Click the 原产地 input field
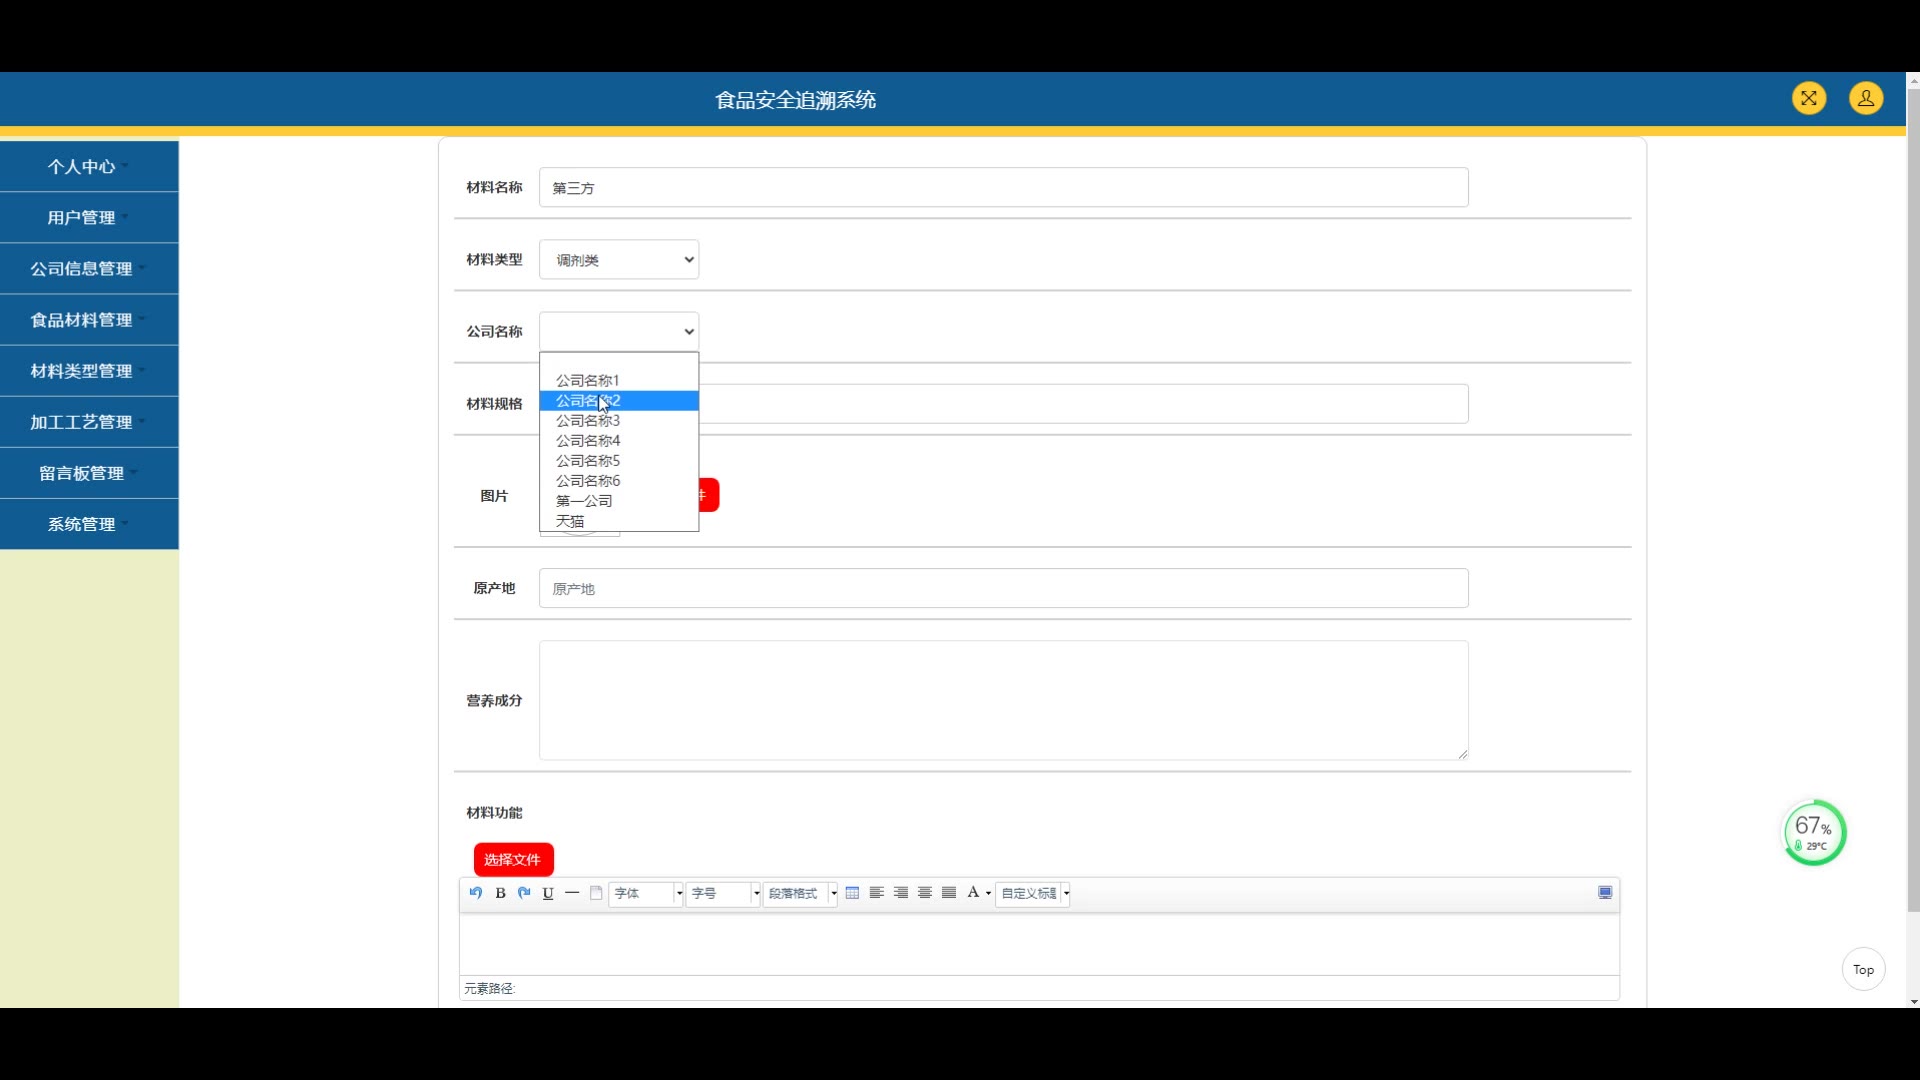This screenshot has height=1080, width=1920. [x=1003, y=589]
